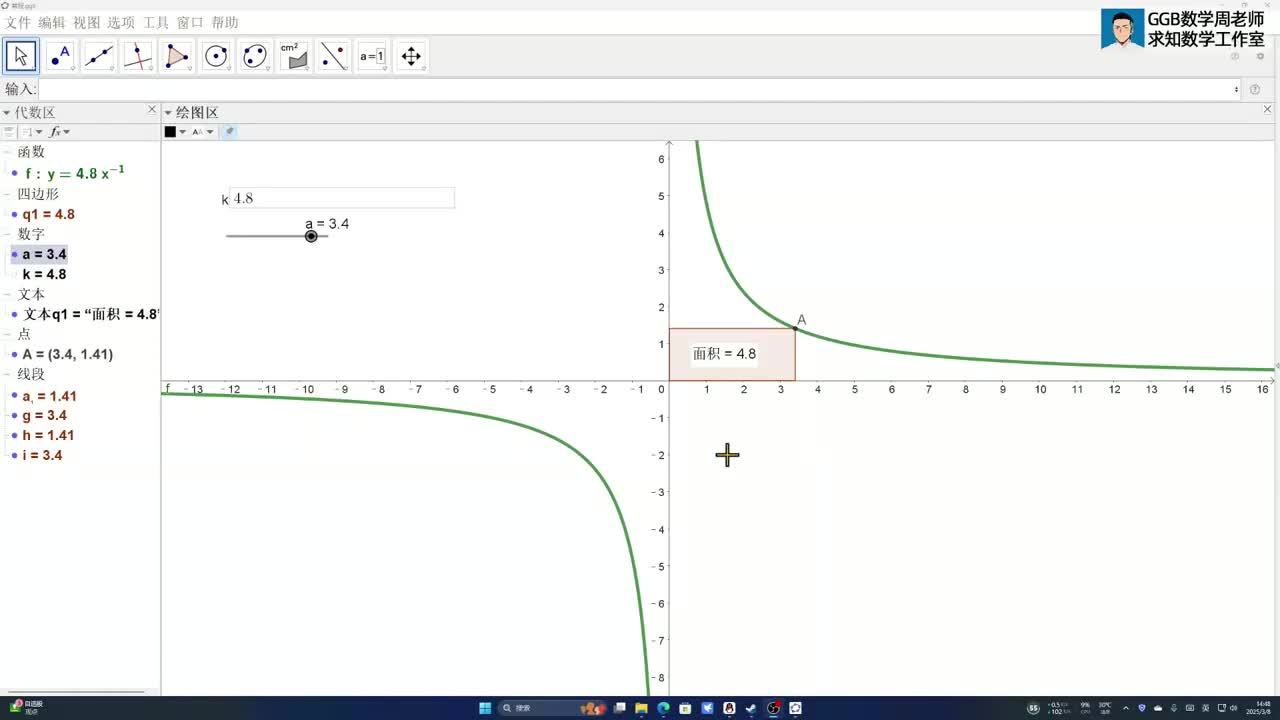Show hidden system tray icons chevron

1126,708
